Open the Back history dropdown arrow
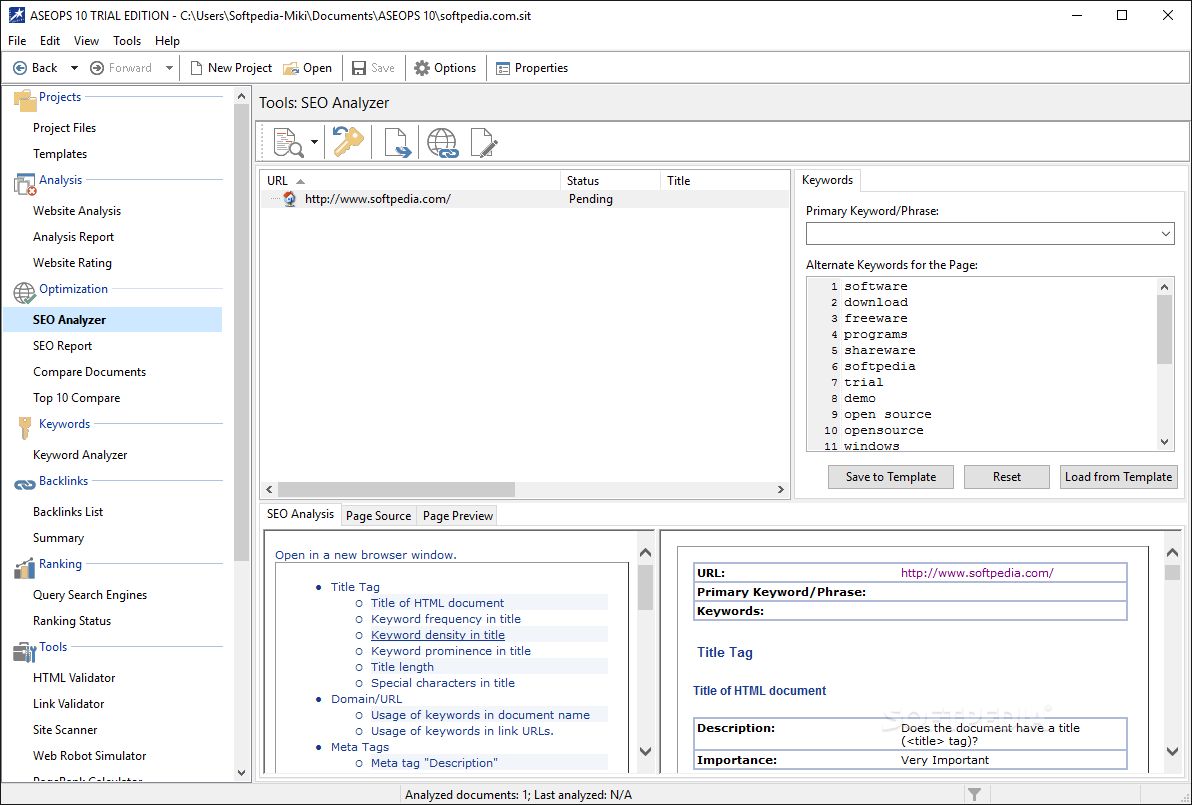This screenshot has height=805, width=1192. click(x=74, y=68)
